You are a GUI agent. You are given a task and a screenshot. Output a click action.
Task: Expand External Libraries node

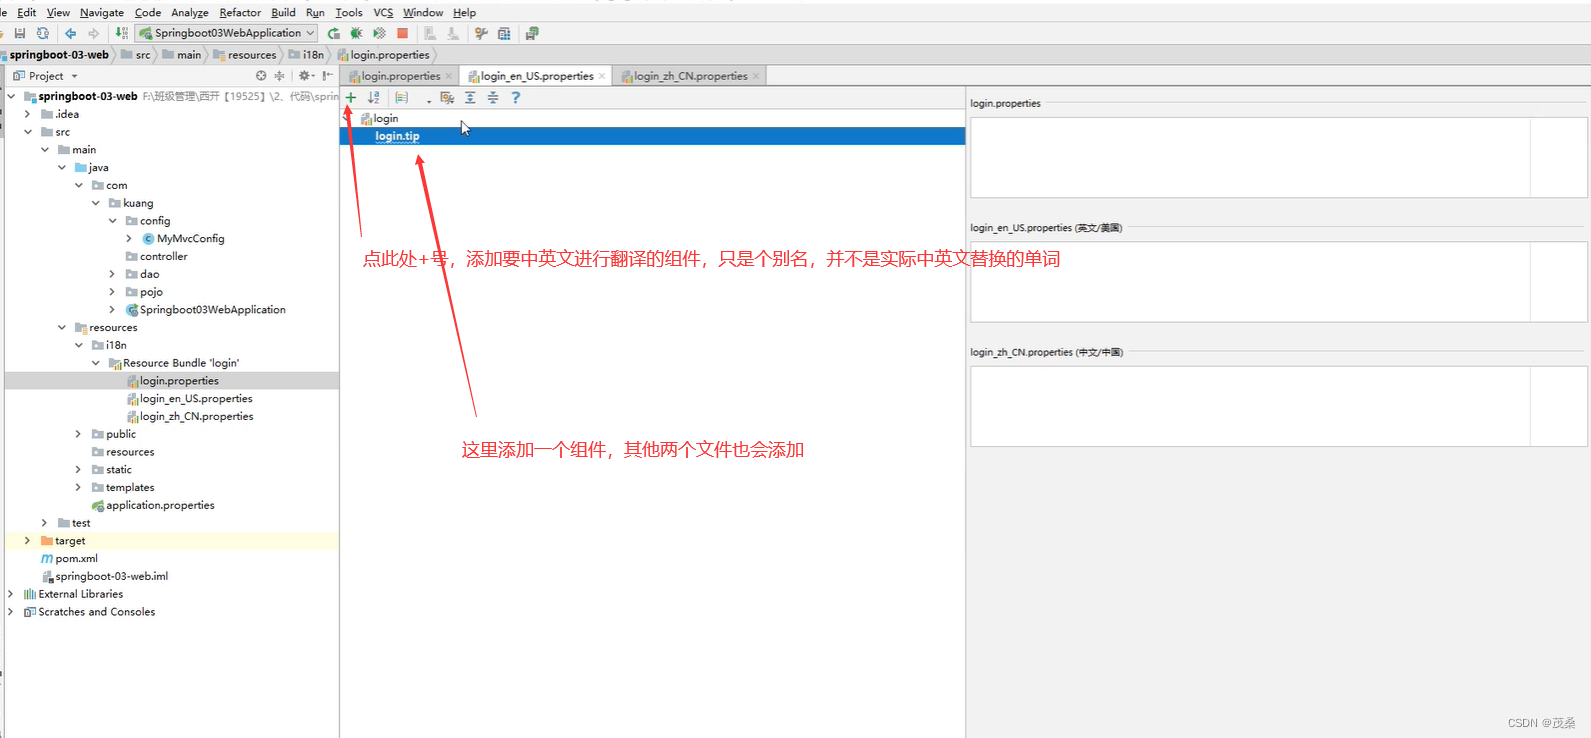[x=12, y=594]
